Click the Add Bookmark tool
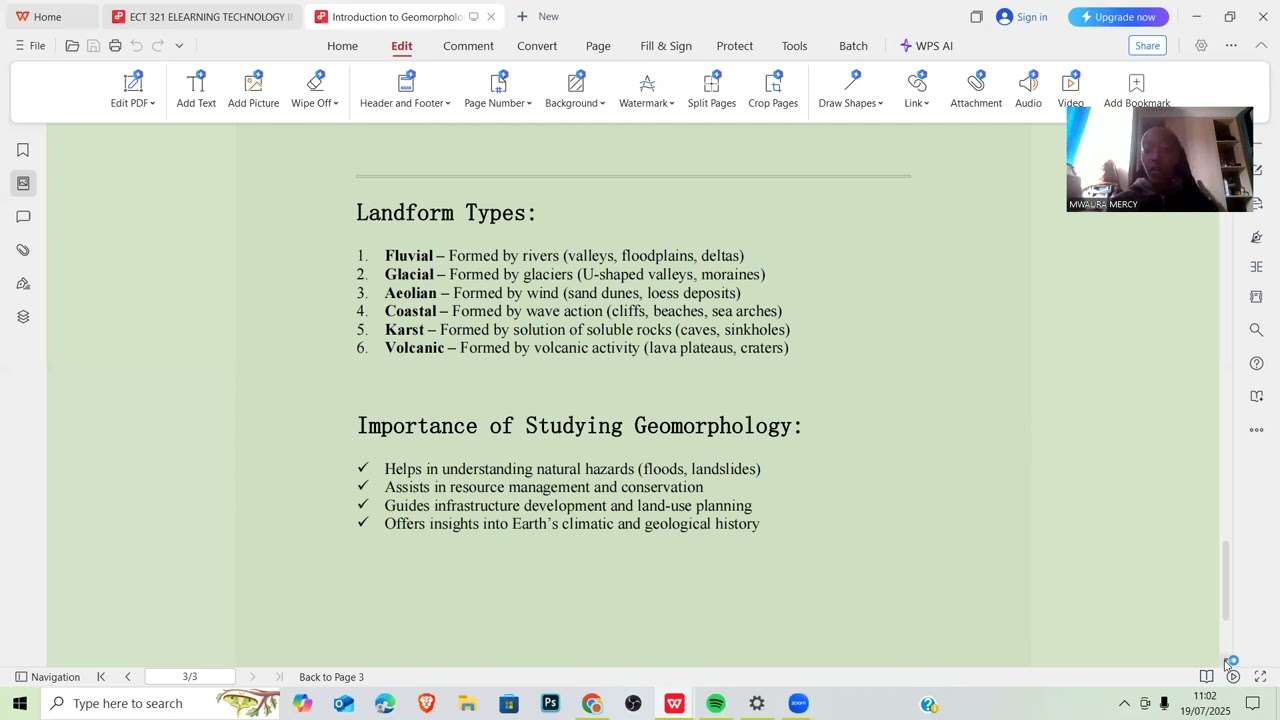1280x720 pixels. click(1136, 90)
